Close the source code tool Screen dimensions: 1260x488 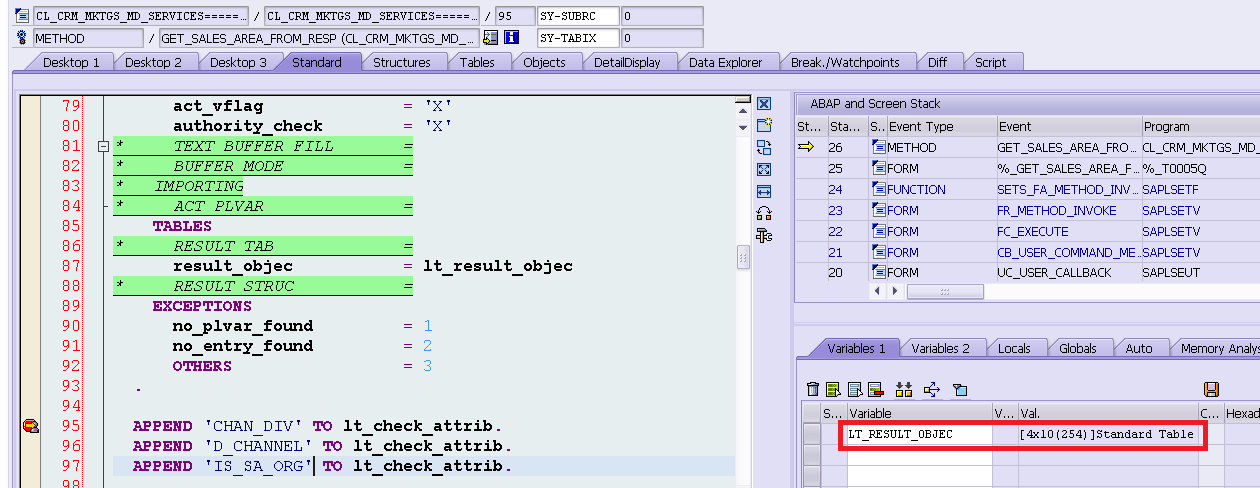point(764,104)
